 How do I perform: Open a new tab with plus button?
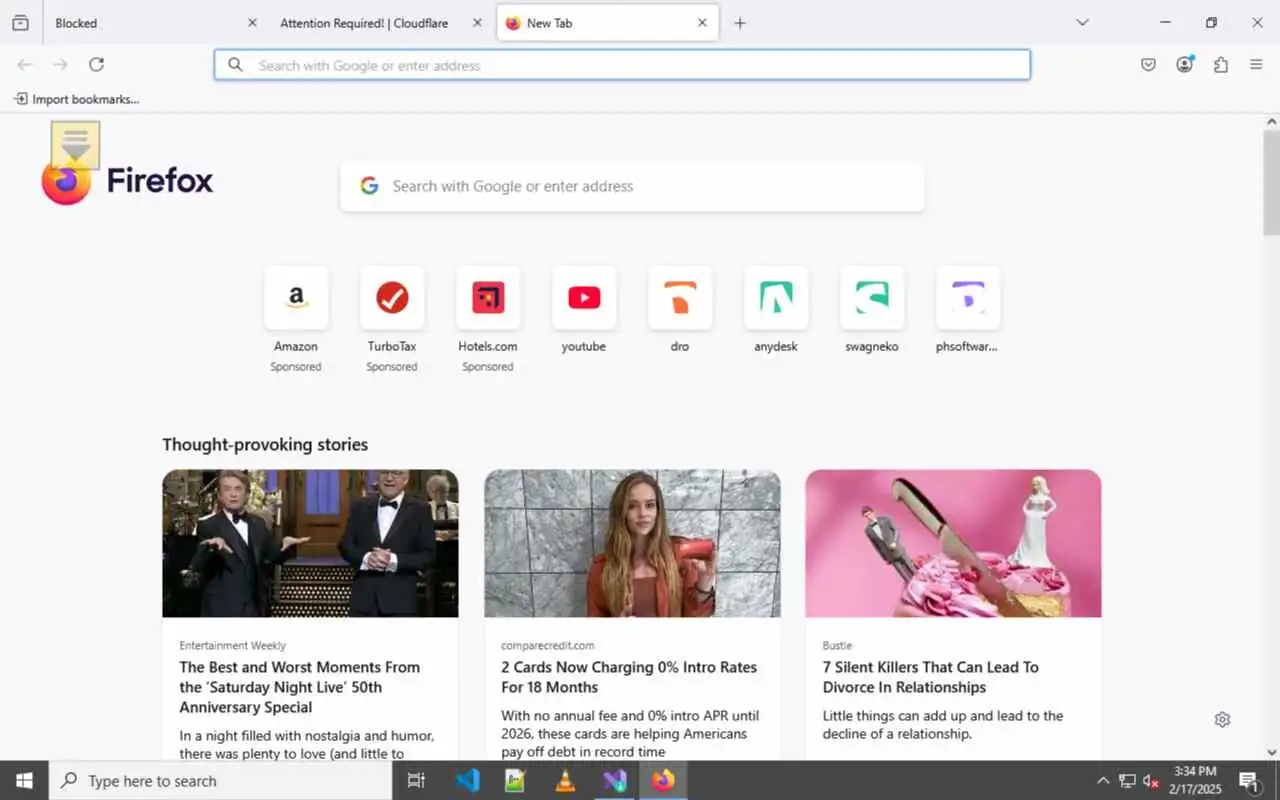point(740,23)
